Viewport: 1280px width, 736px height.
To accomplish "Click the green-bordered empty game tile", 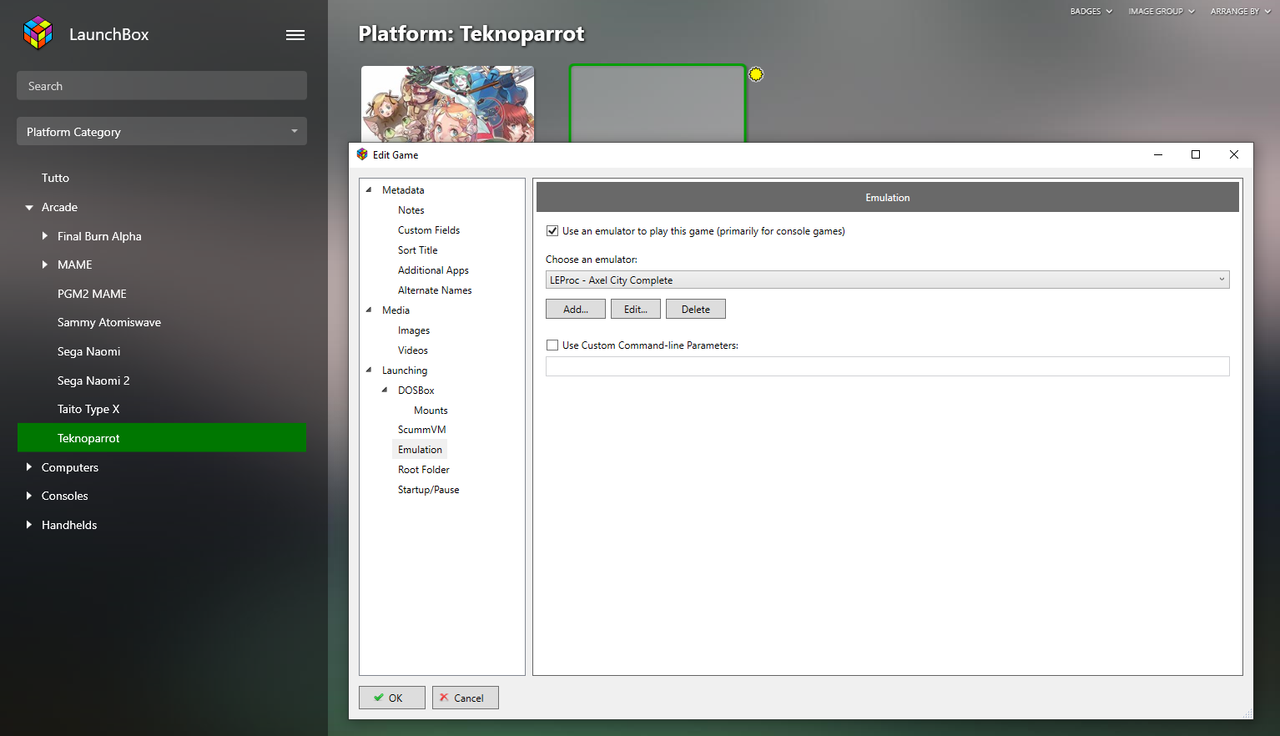I will (x=658, y=104).
